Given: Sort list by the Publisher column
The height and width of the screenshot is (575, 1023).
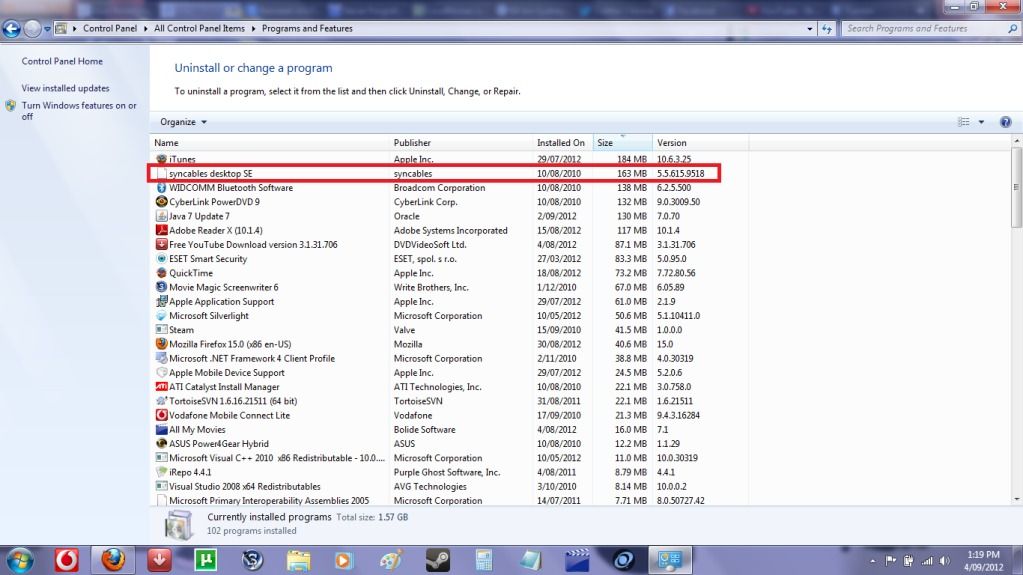Looking at the screenshot, I should pyautogui.click(x=461, y=142).
